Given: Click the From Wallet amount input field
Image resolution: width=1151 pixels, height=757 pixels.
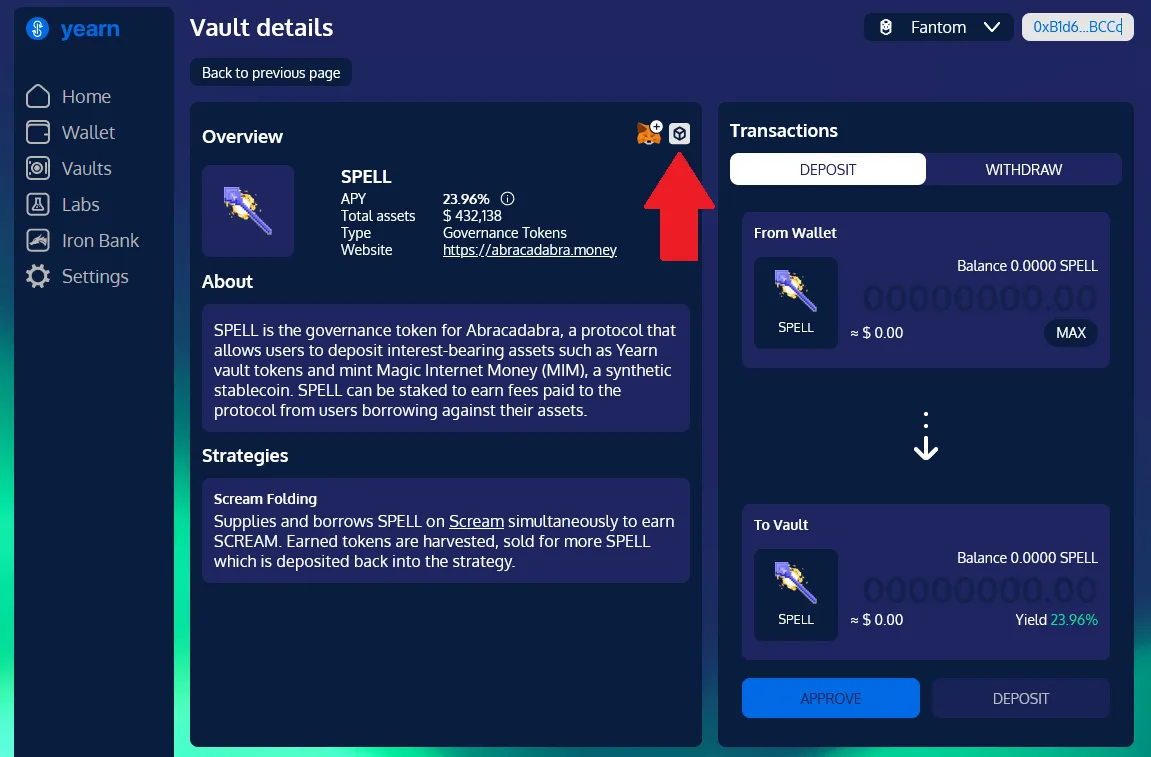Looking at the screenshot, I should coord(980,298).
